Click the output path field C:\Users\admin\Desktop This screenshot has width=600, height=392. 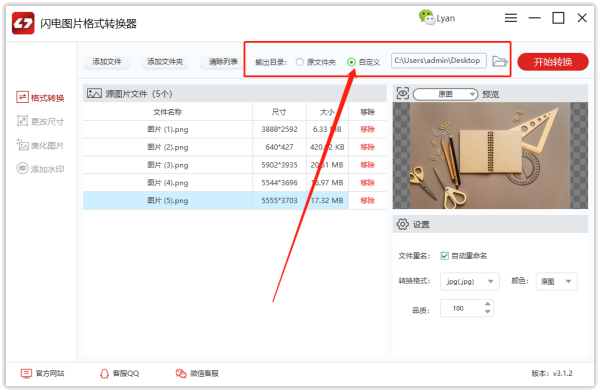pos(439,60)
